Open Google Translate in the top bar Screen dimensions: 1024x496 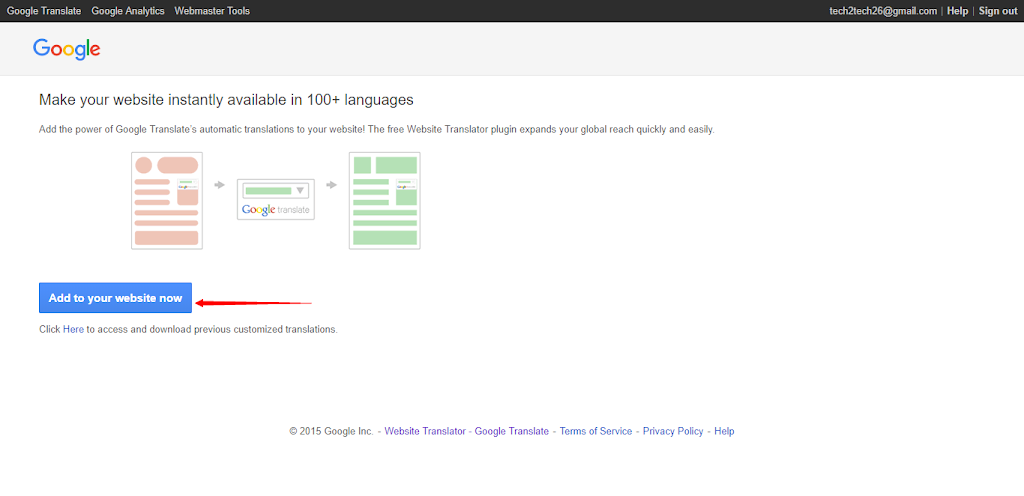tap(44, 11)
